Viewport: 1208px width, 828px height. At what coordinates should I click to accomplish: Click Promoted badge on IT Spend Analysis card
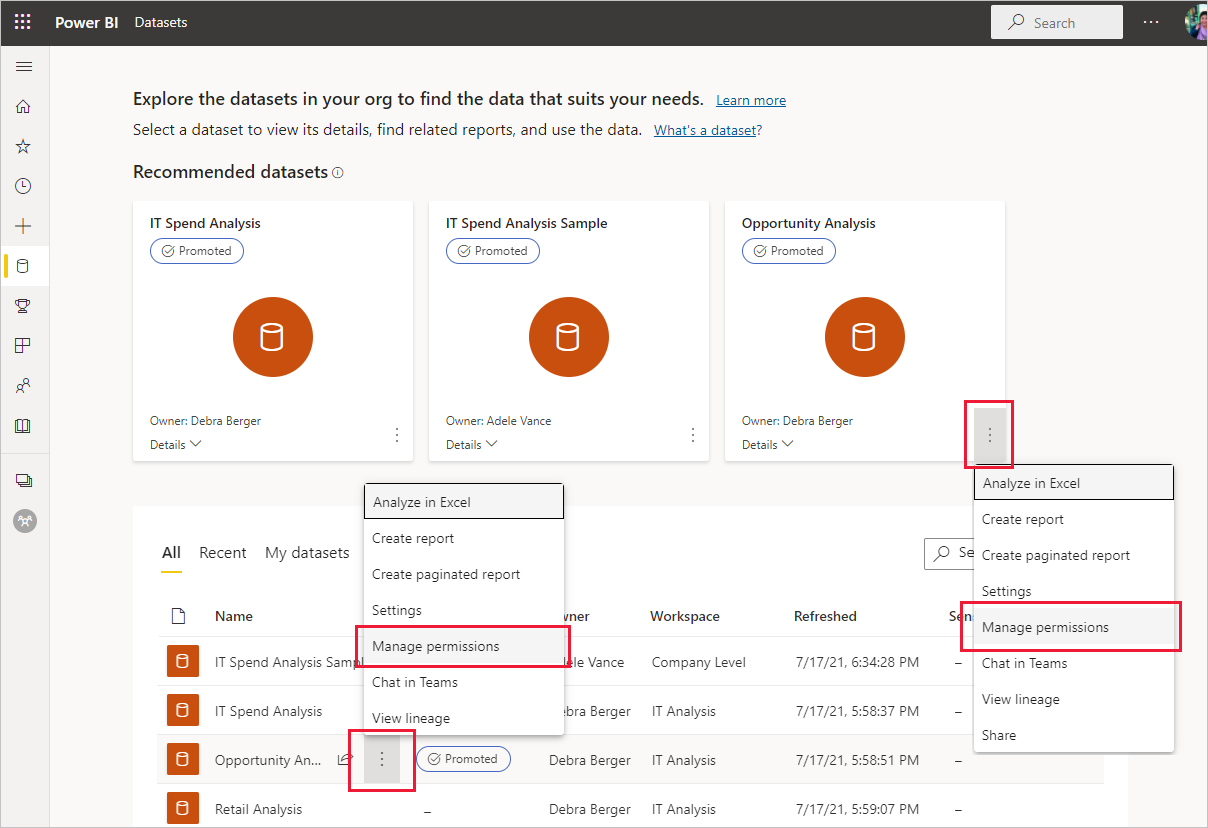(x=197, y=251)
